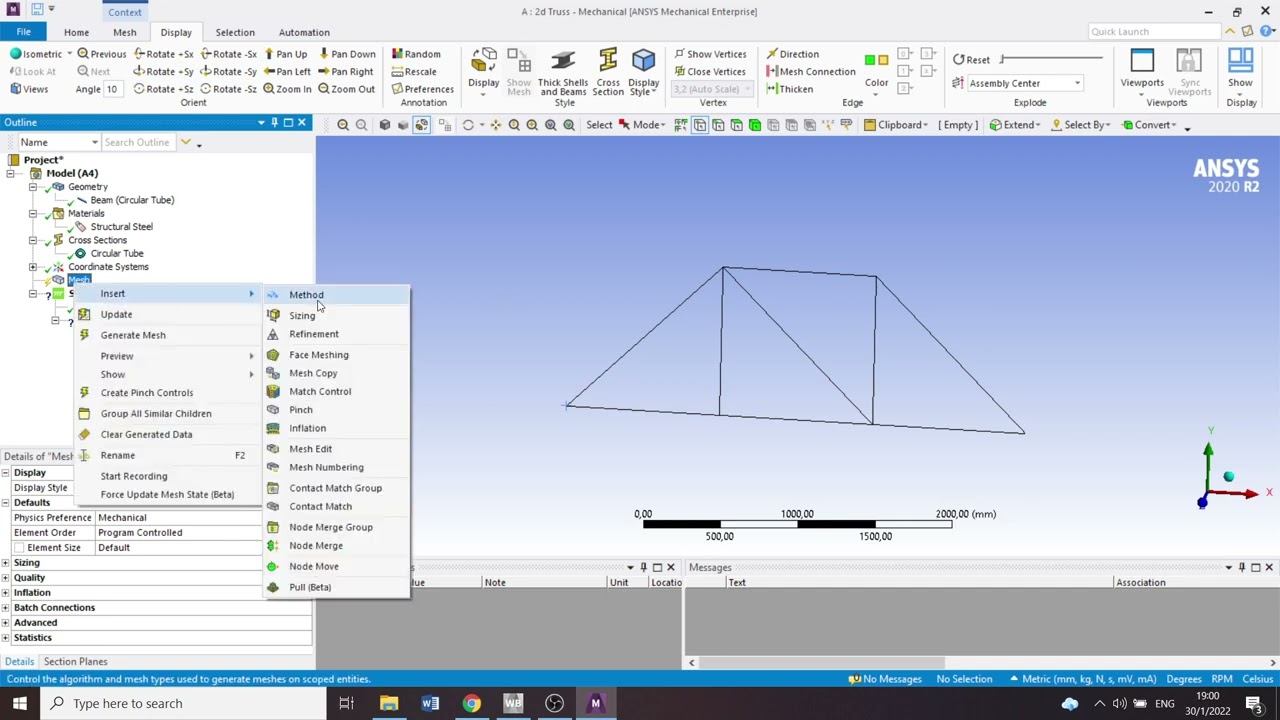Expand the Quality details section
The image size is (1280, 720).
pos(6,578)
